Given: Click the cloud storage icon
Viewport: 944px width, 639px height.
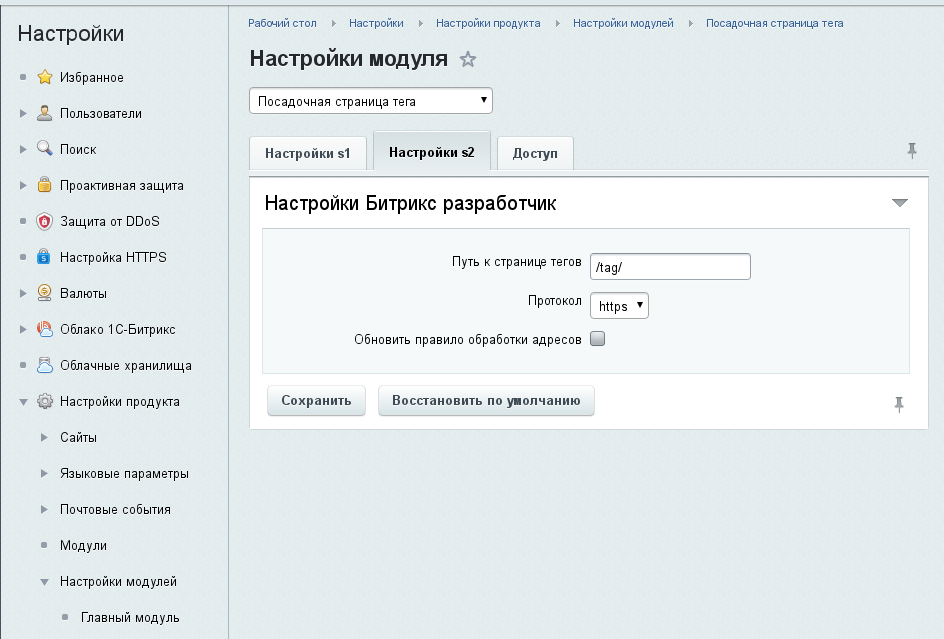Looking at the screenshot, I should (x=44, y=366).
